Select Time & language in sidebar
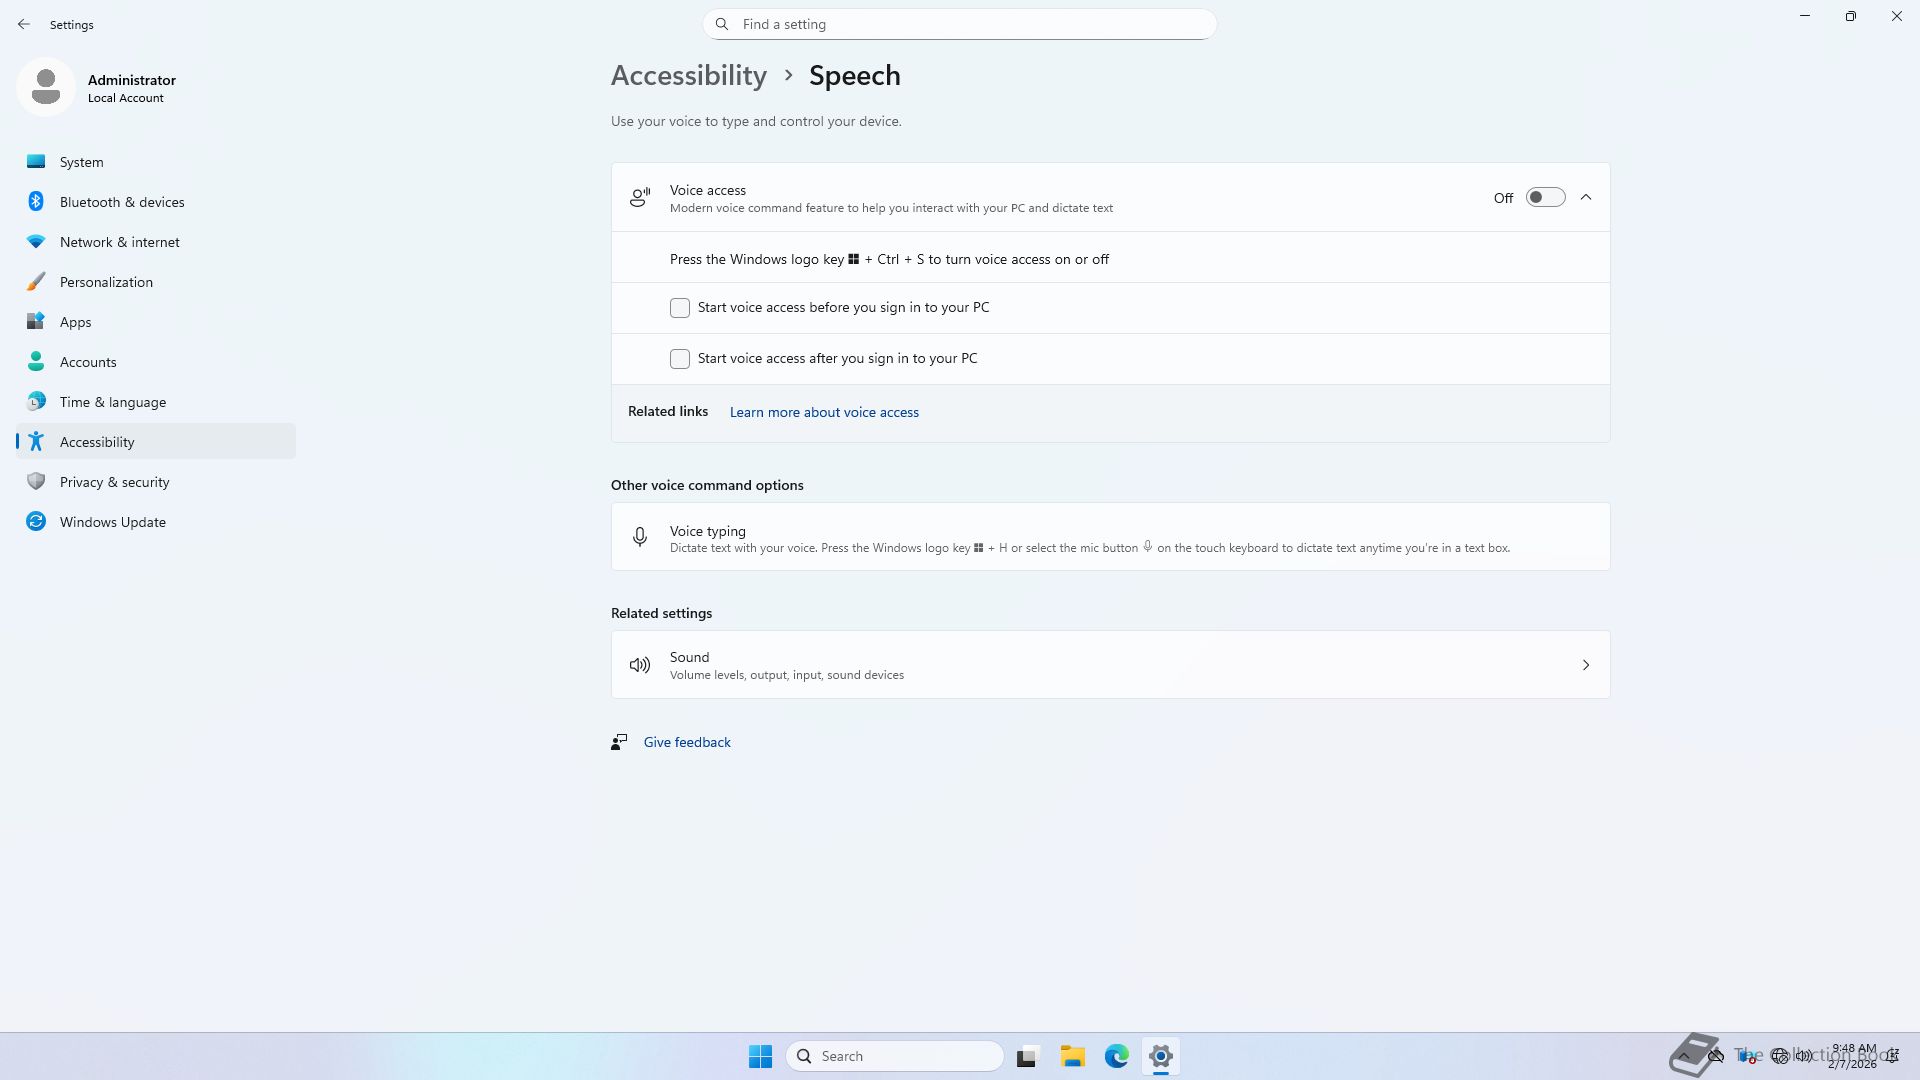1920x1080 pixels. [112, 402]
